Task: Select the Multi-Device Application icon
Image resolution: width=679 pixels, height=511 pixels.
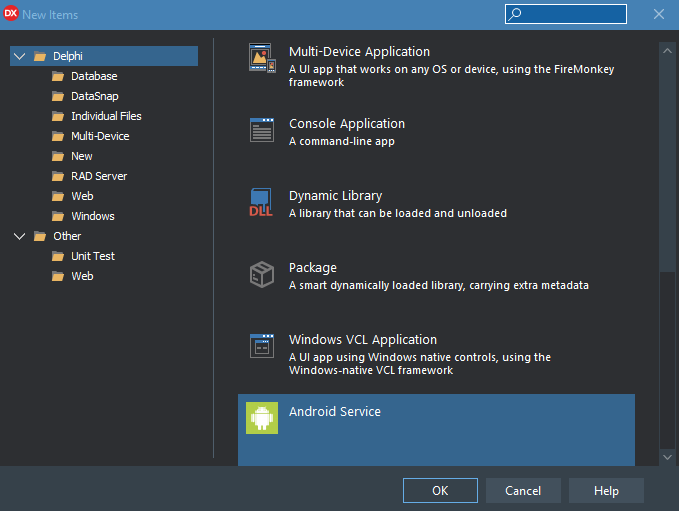Action: [262, 58]
